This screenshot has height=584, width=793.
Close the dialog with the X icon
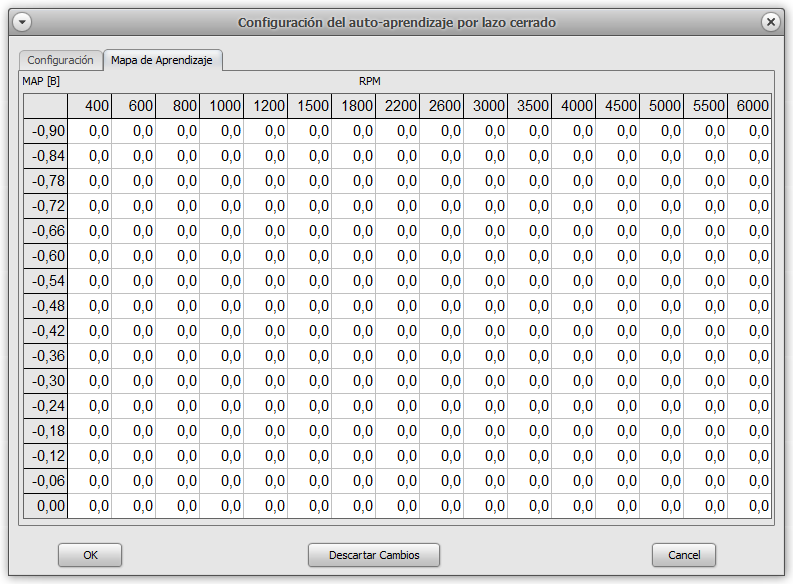[x=770, y=22]
